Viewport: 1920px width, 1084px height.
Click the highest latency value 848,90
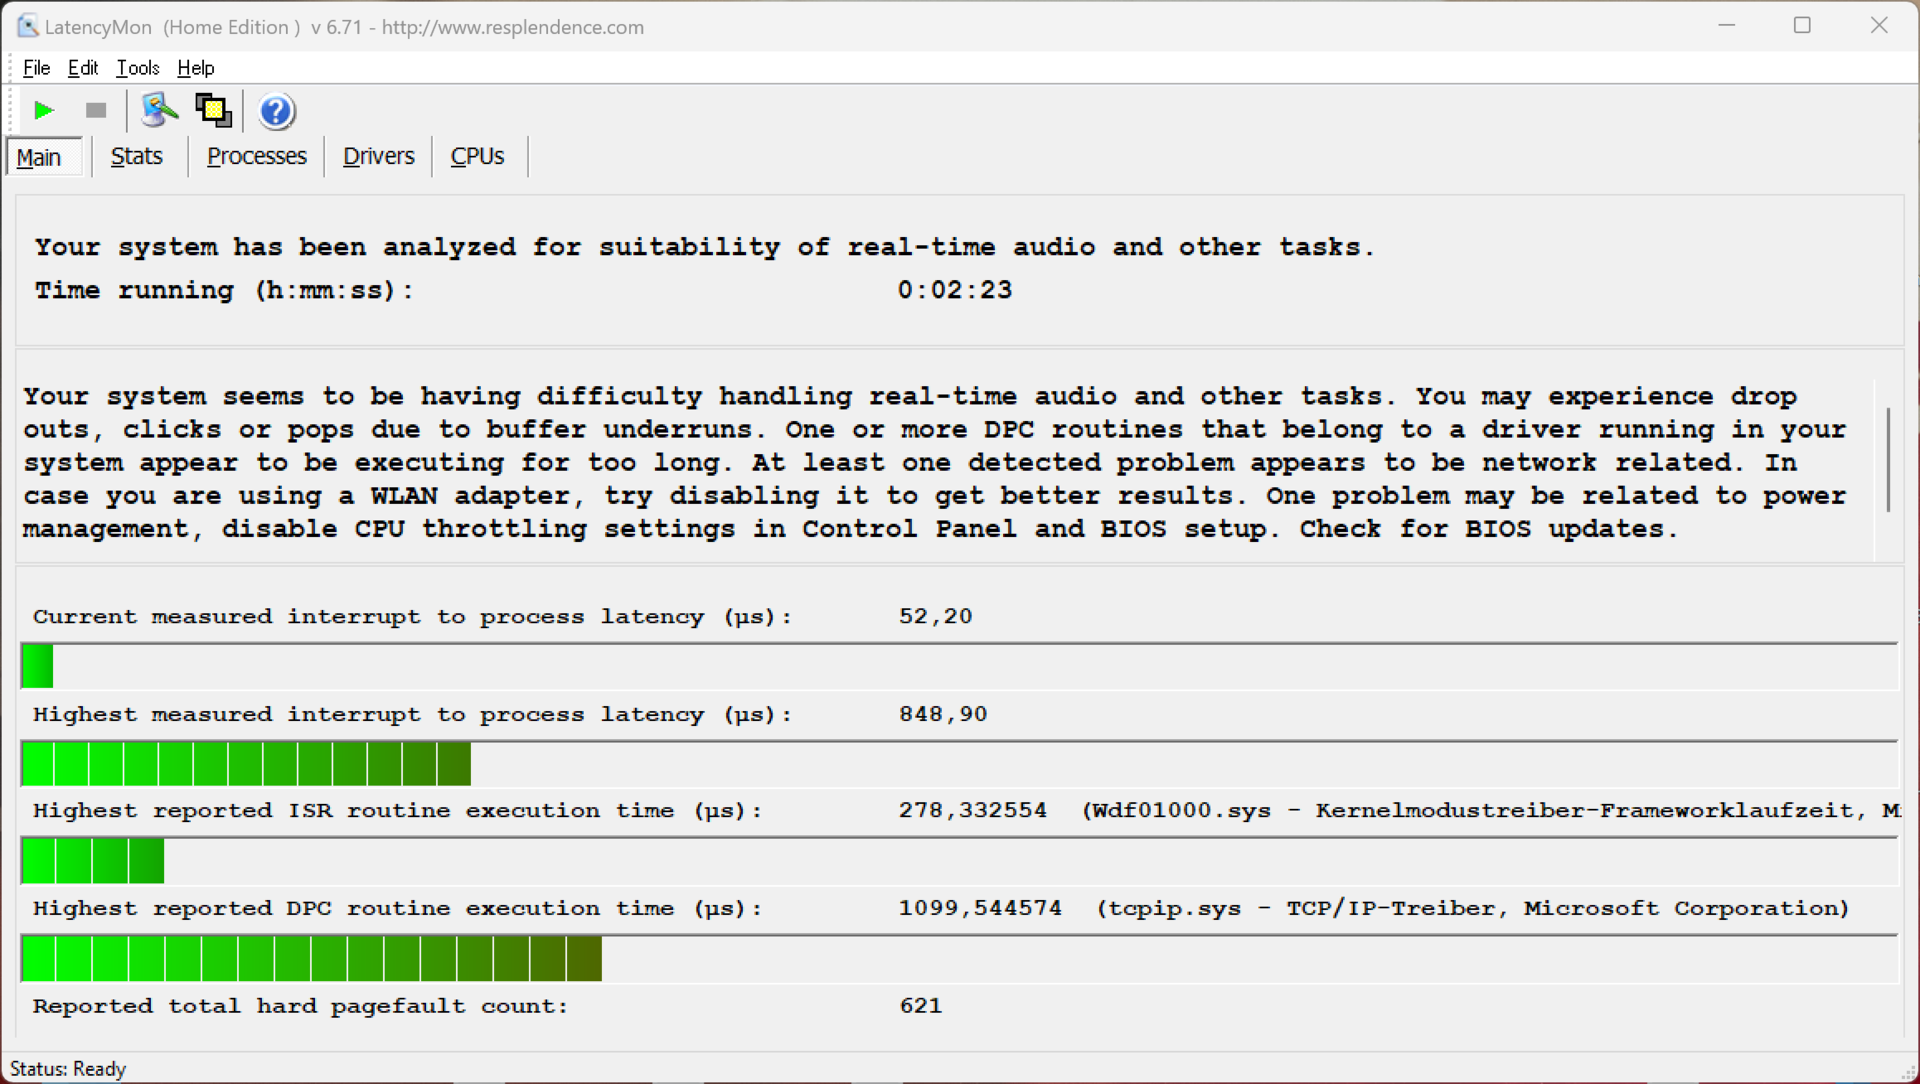(943, 714)
